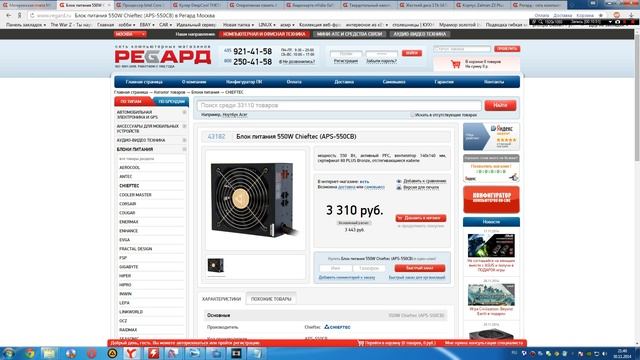Select CORSAIR brand in sidebar
Screen dimensions: 640x360
coord(127,204)
